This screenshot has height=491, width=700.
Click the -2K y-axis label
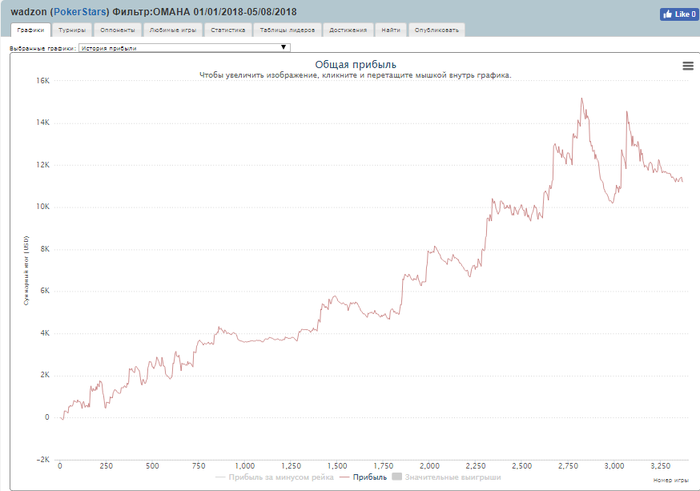(43, 460)
